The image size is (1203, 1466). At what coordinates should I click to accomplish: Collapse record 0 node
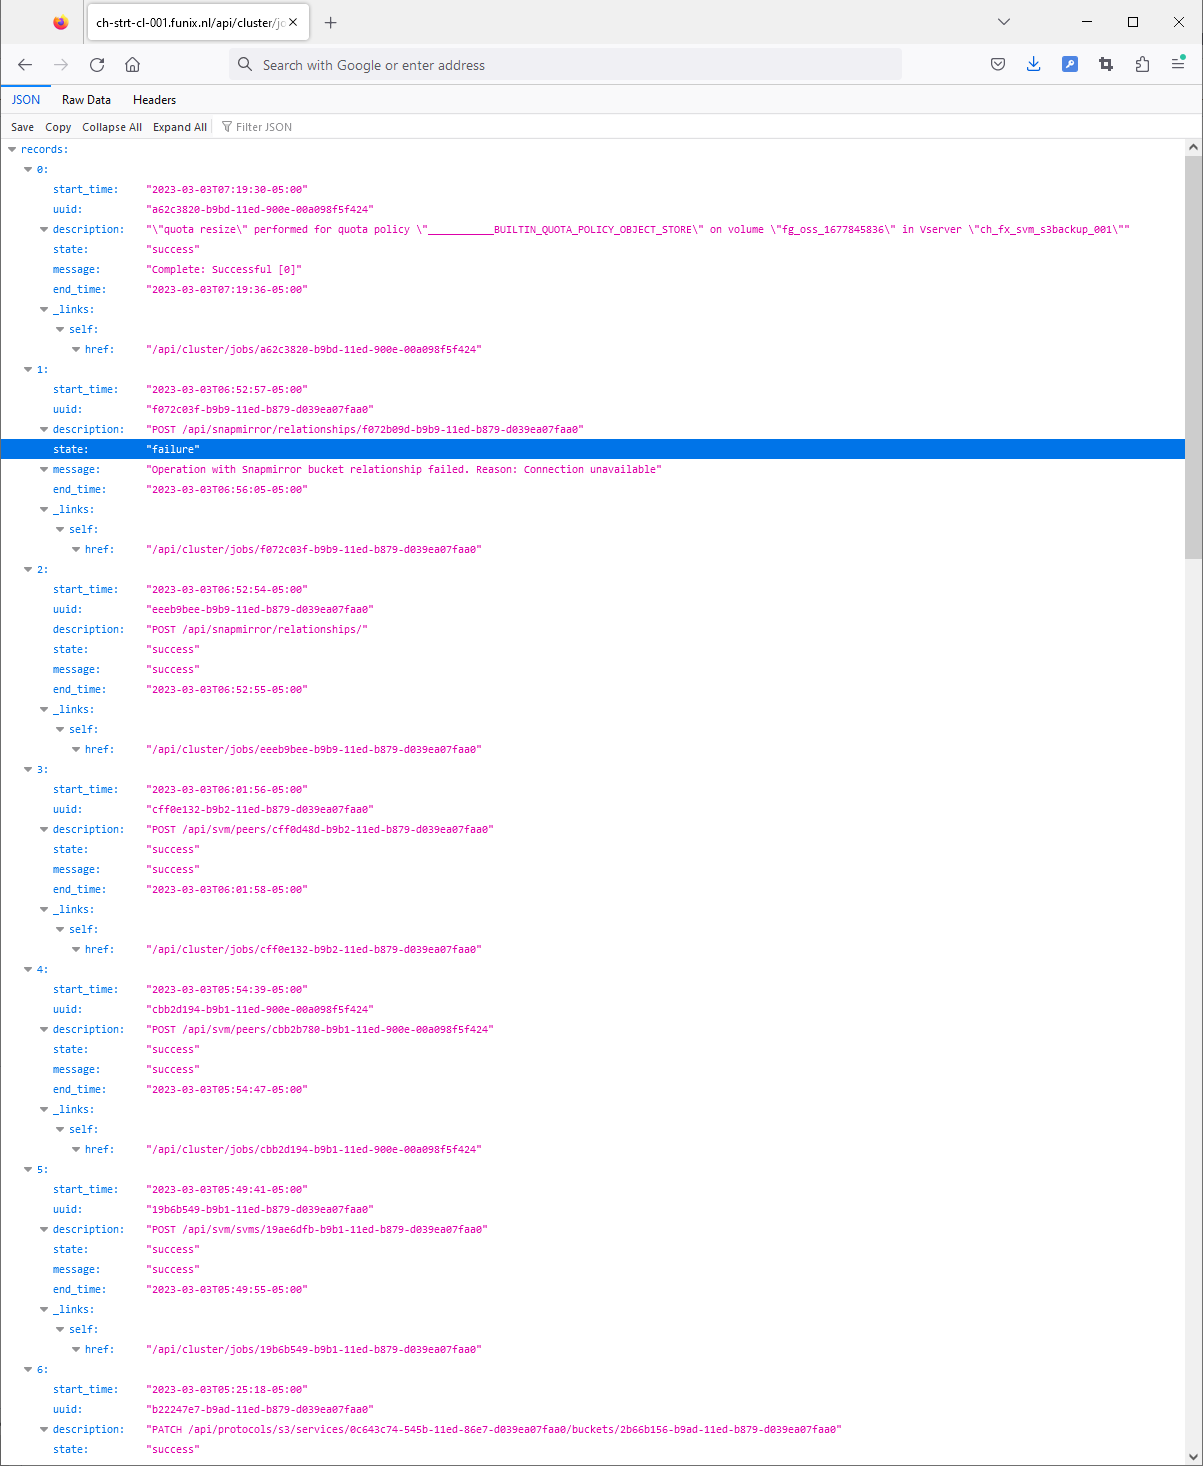point(28,169)
